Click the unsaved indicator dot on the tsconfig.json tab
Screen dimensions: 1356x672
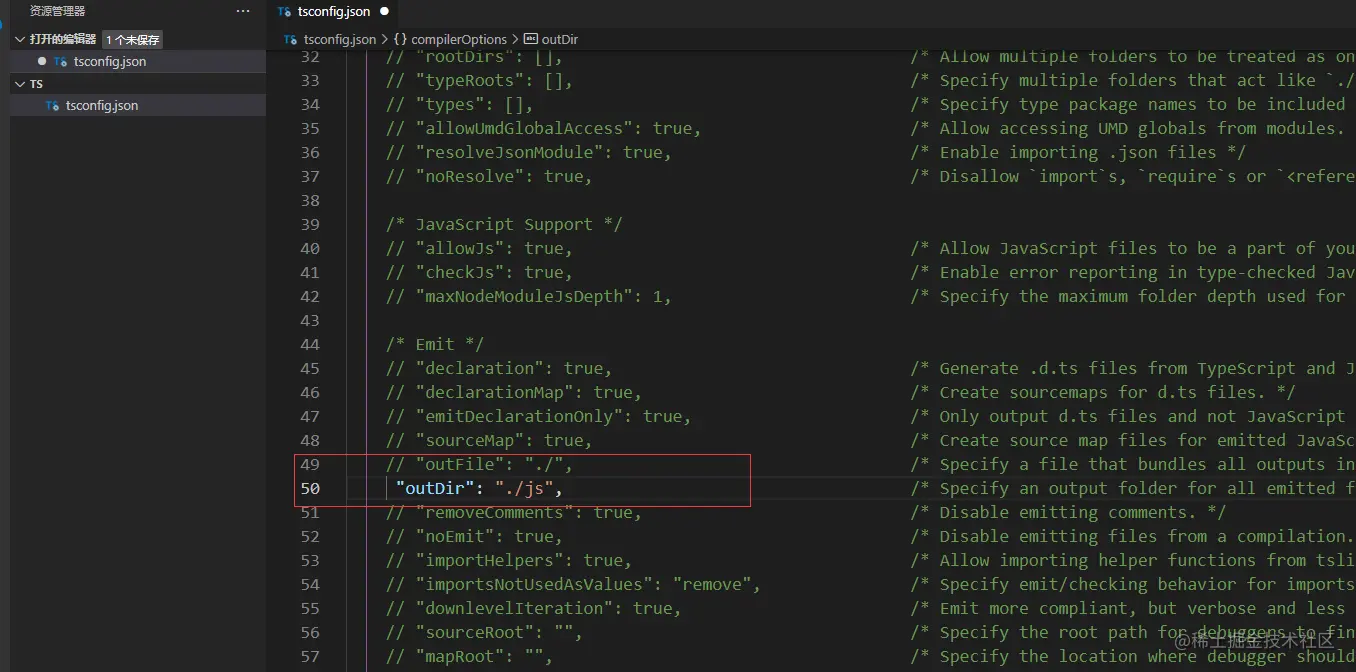(x=384, y=12)
